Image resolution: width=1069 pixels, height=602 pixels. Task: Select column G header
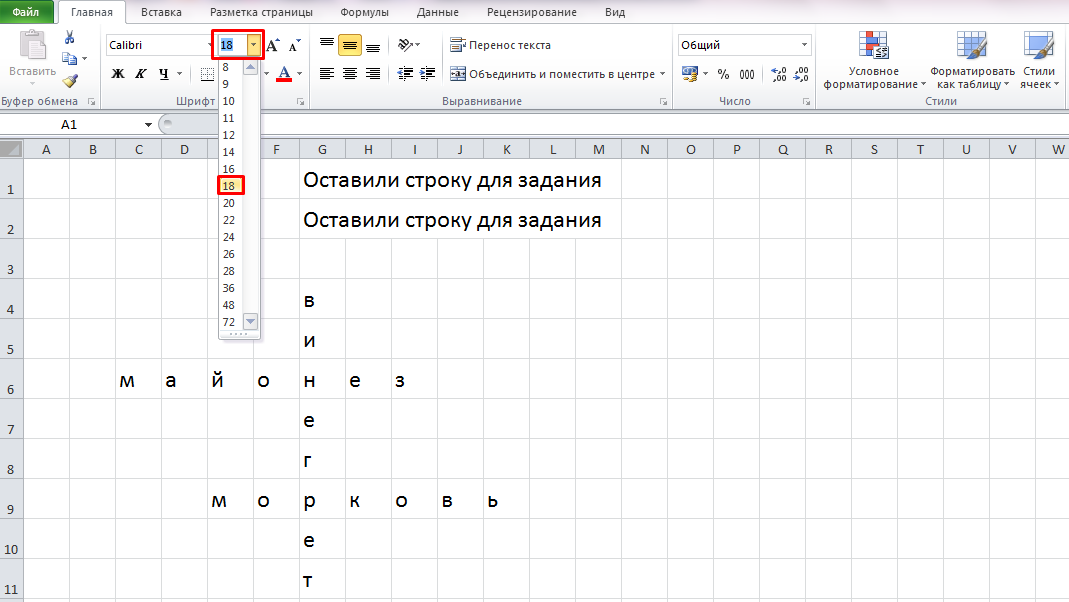coord(322,149)
